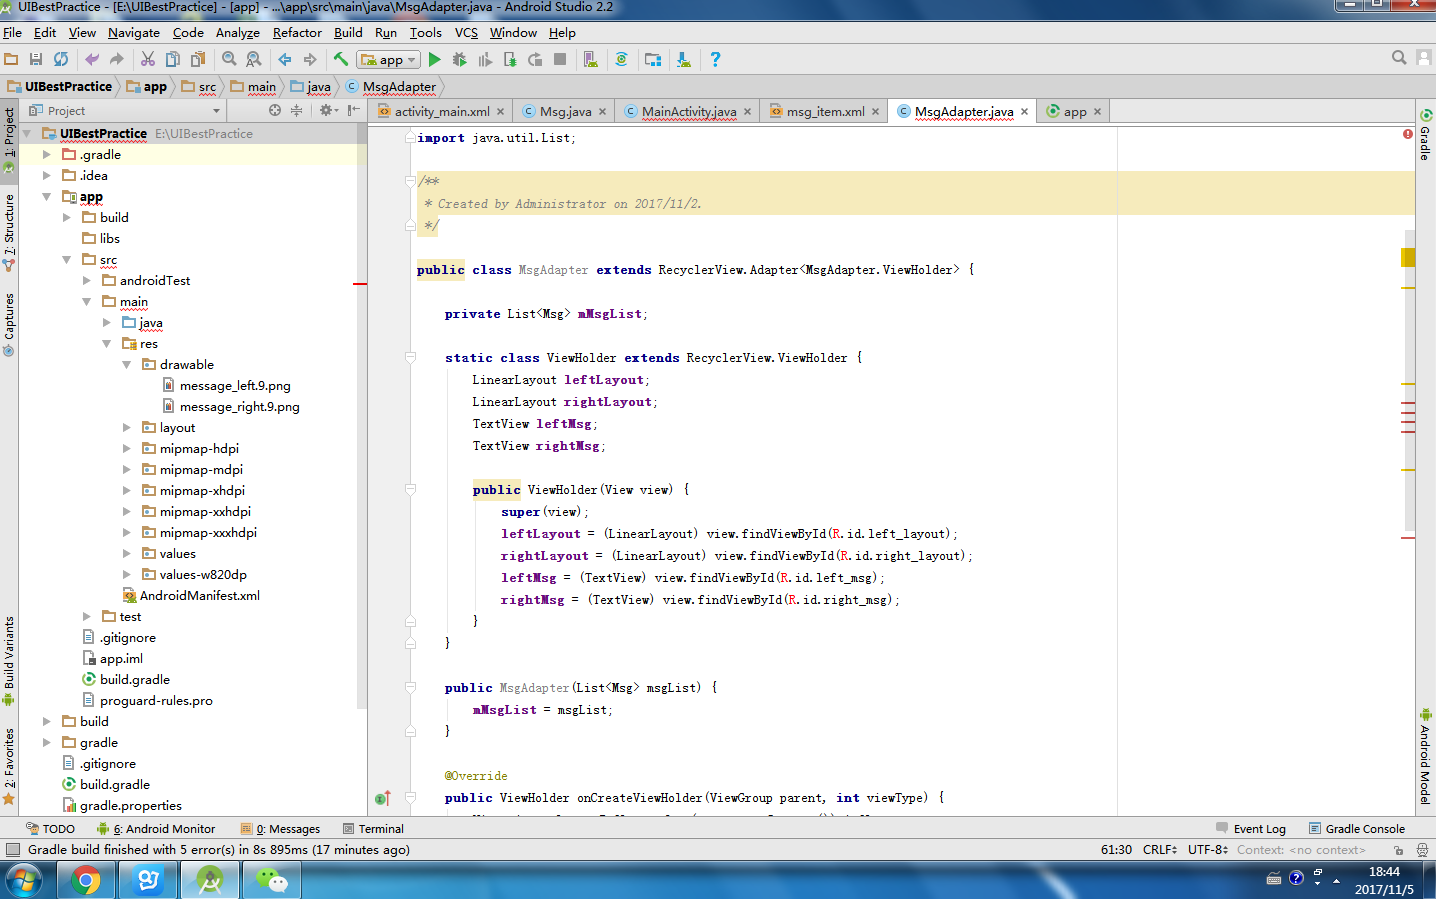Click the Copy toolbar icon
The width and height of the screenshot is (1436, 899).
click(173, 59)
